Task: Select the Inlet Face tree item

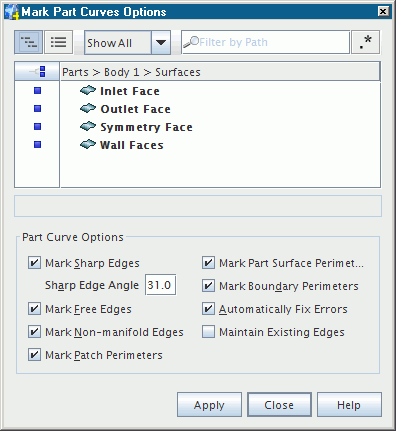Action: click(130, 91)
